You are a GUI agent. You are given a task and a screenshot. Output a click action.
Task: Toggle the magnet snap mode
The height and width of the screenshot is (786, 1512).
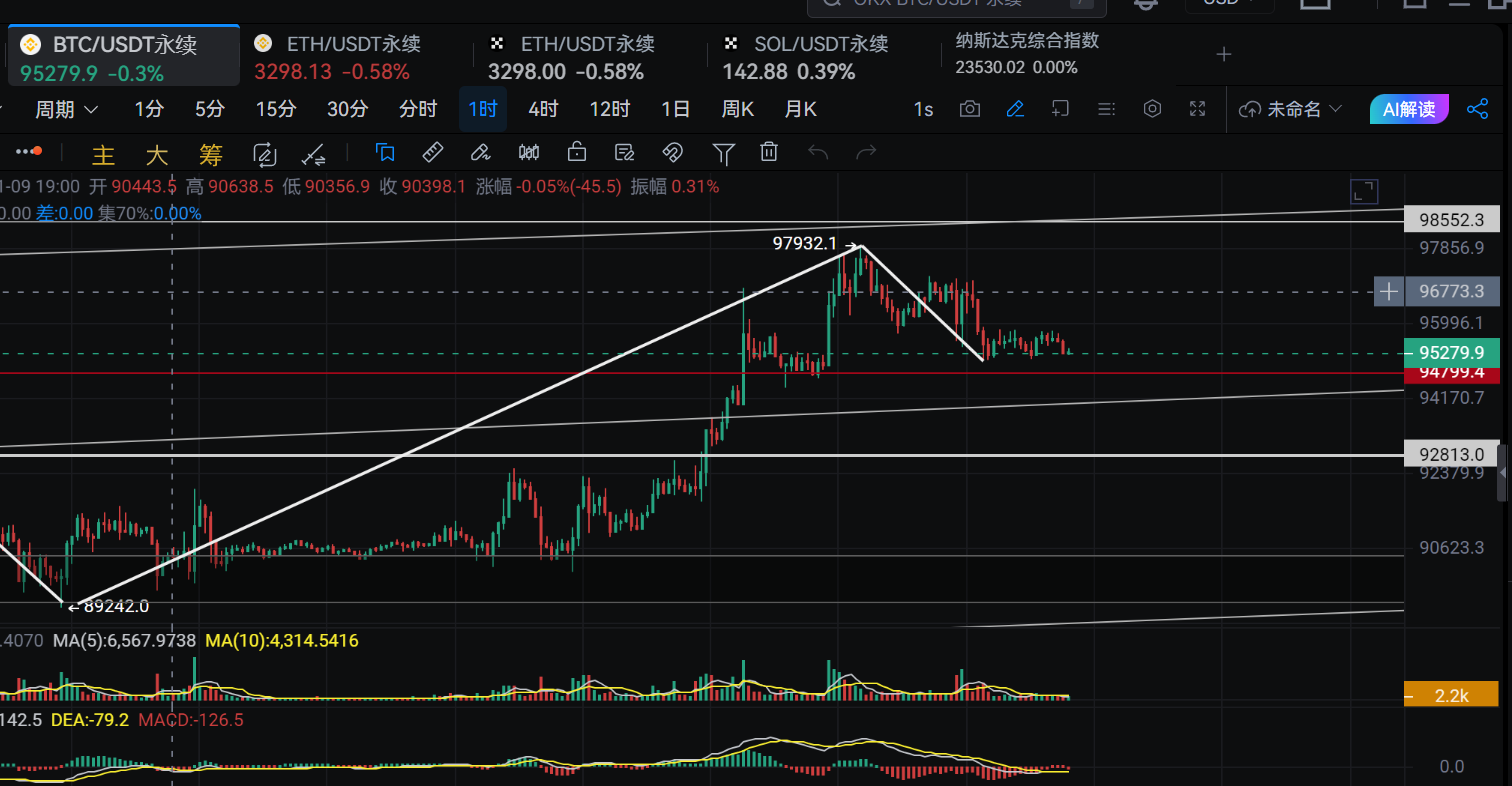(672, 152)
